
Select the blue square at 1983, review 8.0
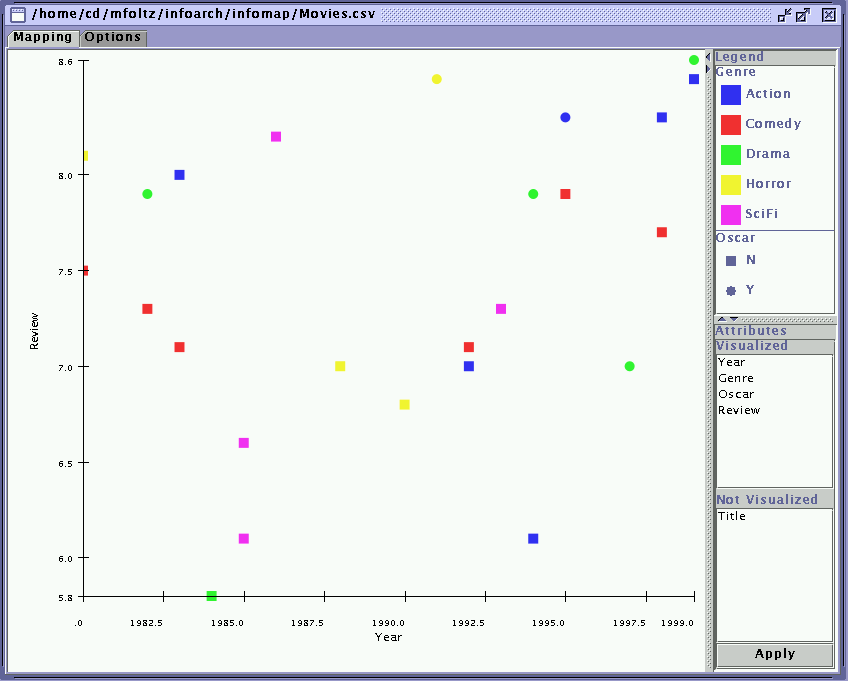[180, 175]
